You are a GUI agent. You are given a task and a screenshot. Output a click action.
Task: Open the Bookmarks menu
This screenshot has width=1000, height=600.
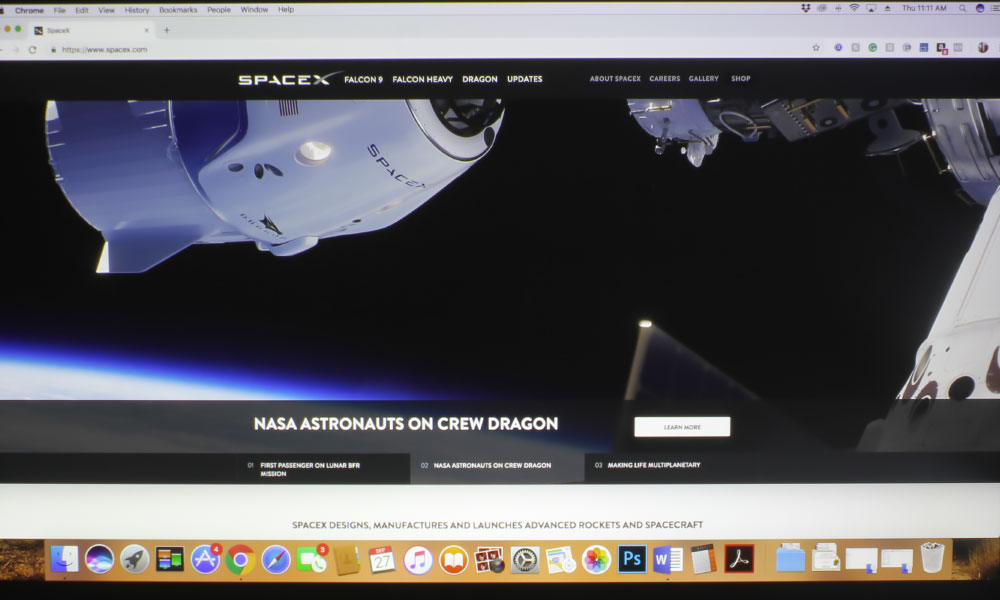pos(178,10)
